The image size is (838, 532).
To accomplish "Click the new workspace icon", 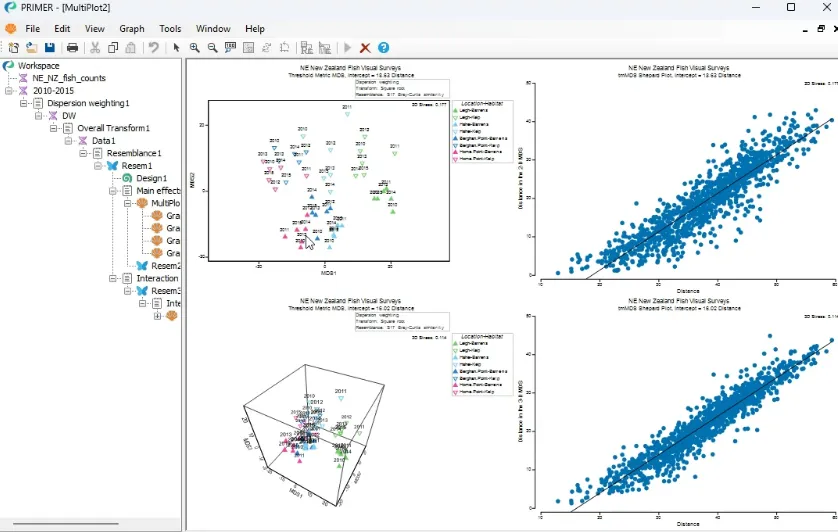I will tap(13, 48).
